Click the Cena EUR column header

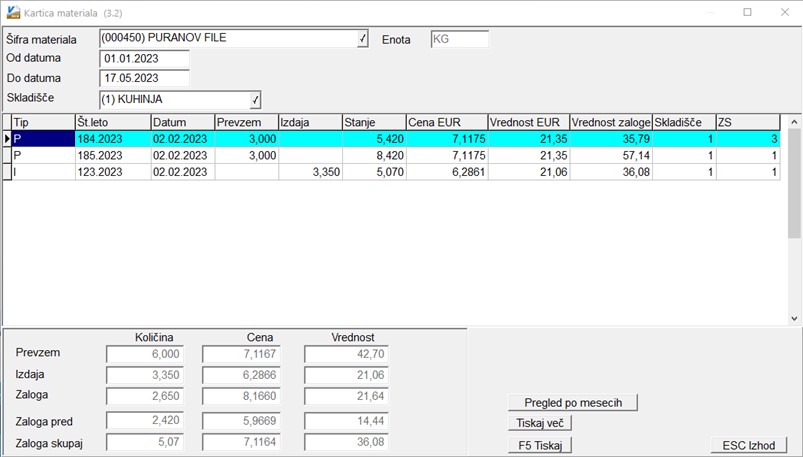point(445,122)
